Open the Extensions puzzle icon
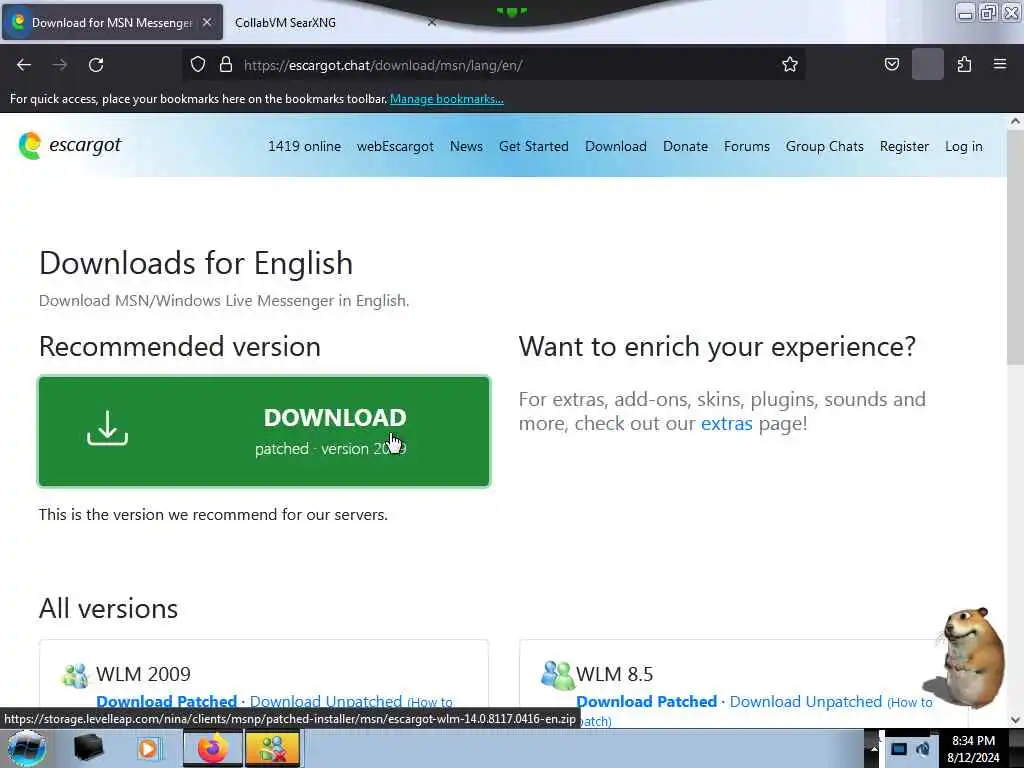Screen dimensions: 1024x768 pyautogui.click(x=965, y=64)
